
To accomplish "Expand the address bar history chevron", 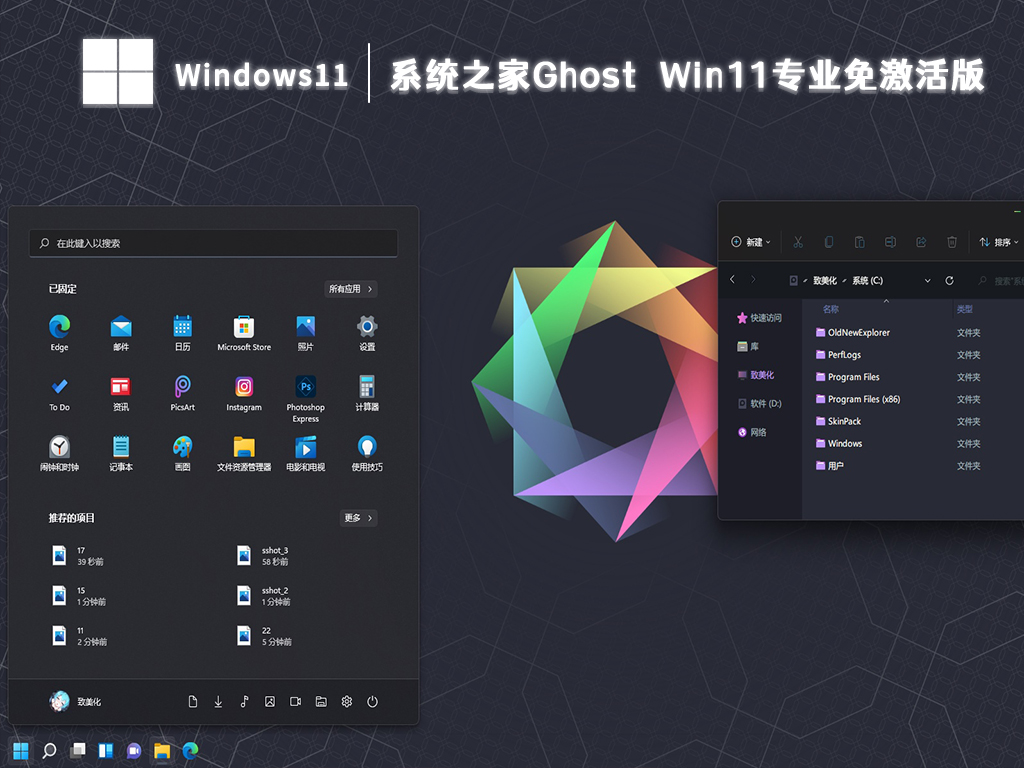I will point(927,281).
